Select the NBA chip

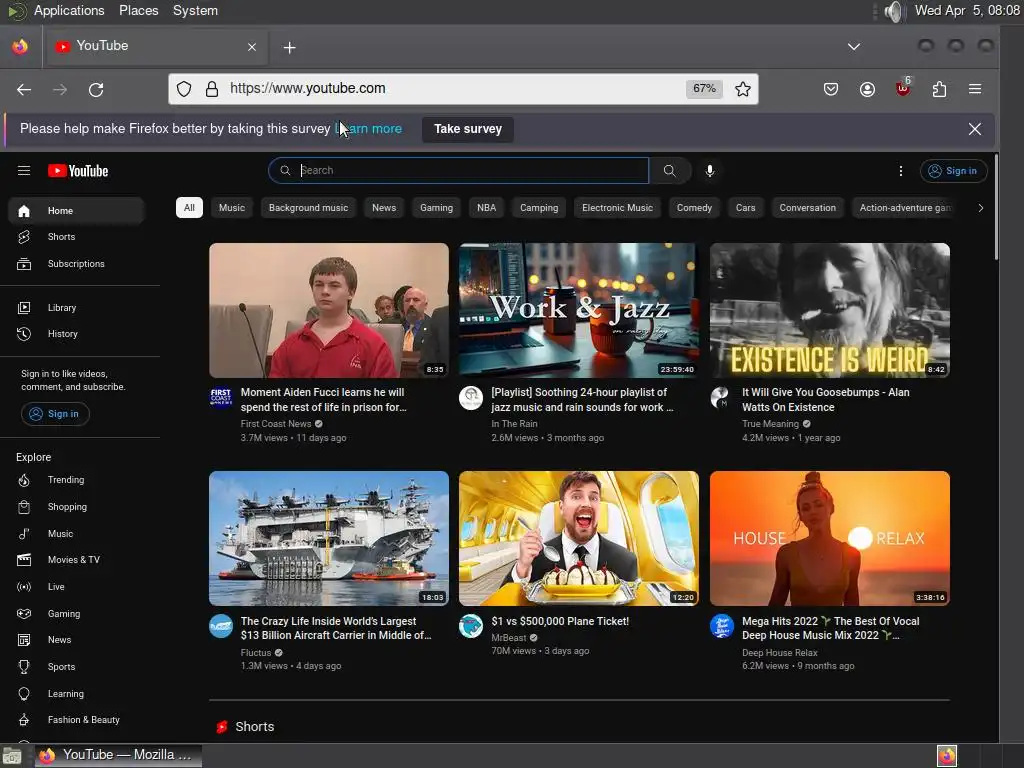[x=487, y=208]
